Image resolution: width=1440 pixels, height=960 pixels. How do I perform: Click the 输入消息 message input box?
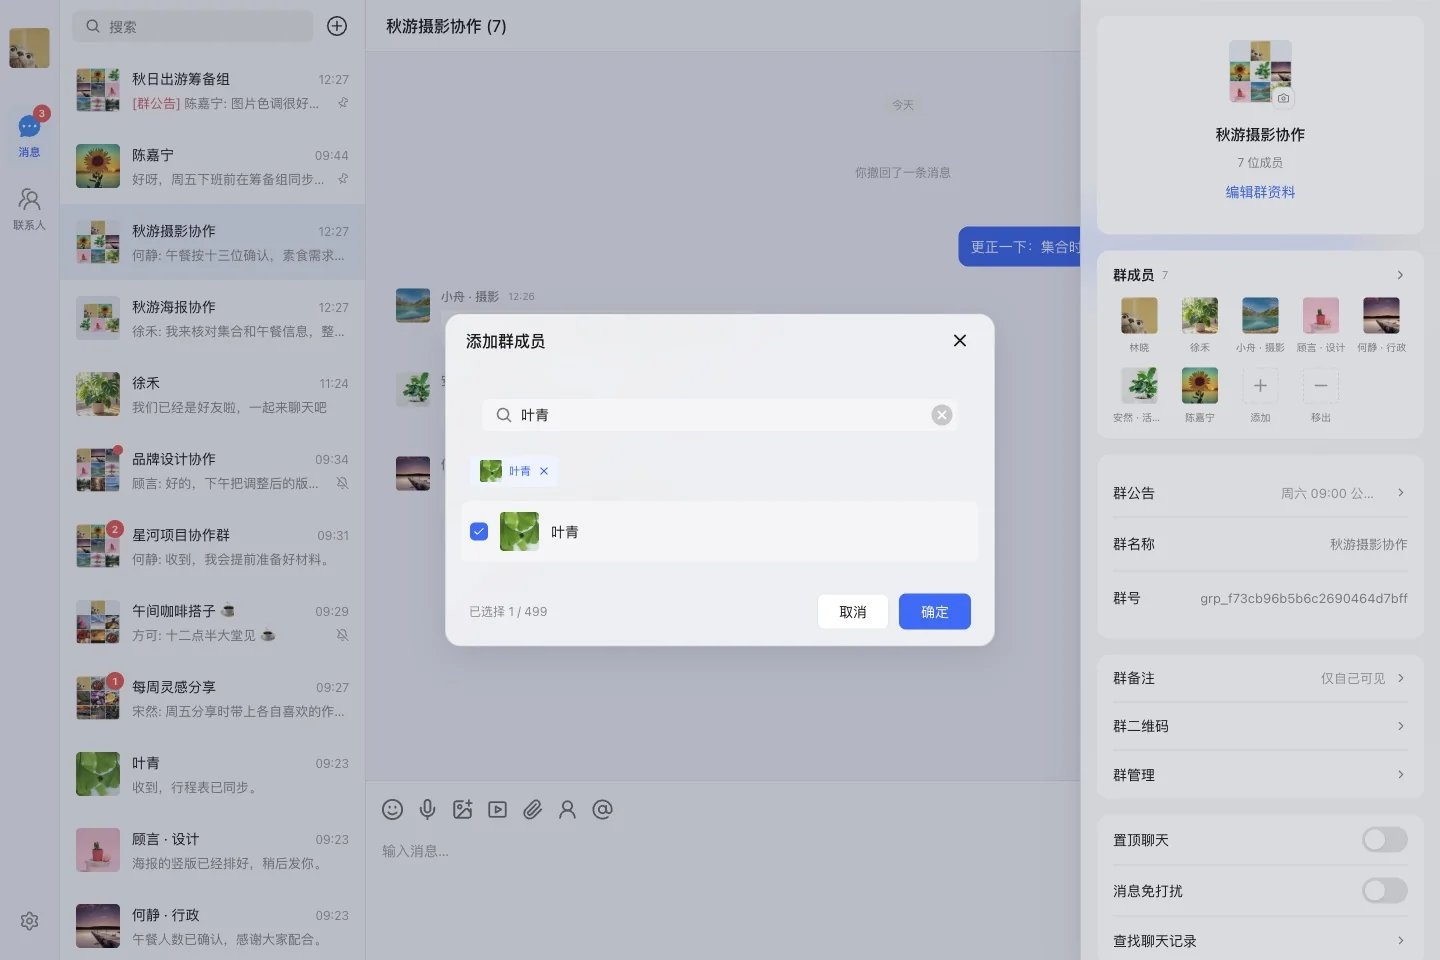click(x=723, y=890)
